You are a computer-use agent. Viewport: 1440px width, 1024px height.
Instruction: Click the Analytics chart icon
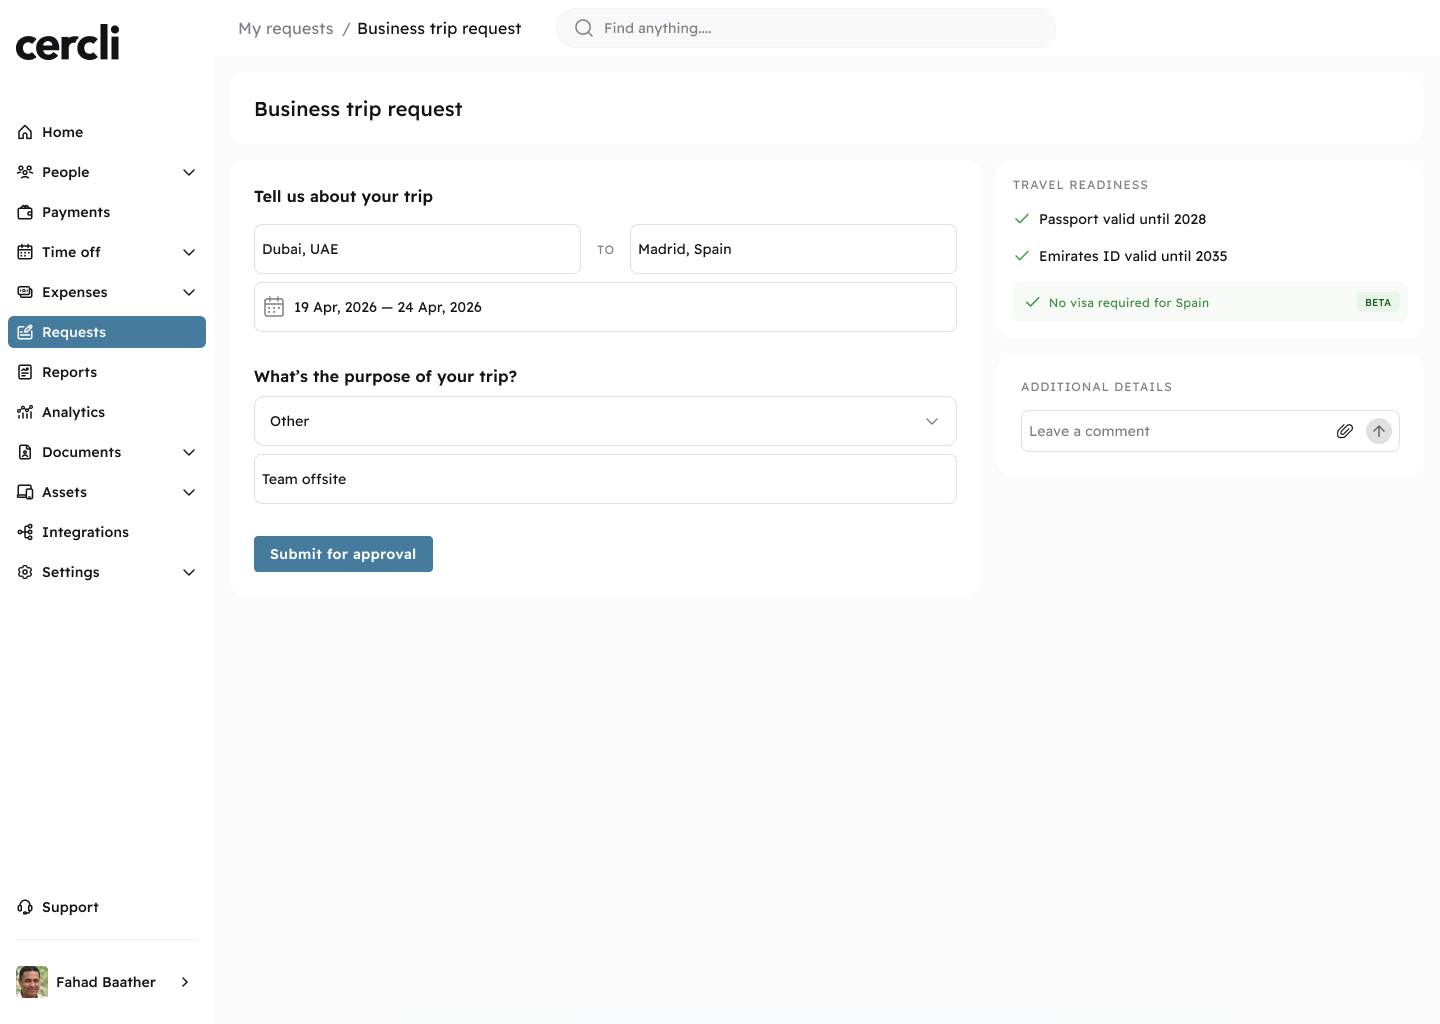click(x=25, y=412)
